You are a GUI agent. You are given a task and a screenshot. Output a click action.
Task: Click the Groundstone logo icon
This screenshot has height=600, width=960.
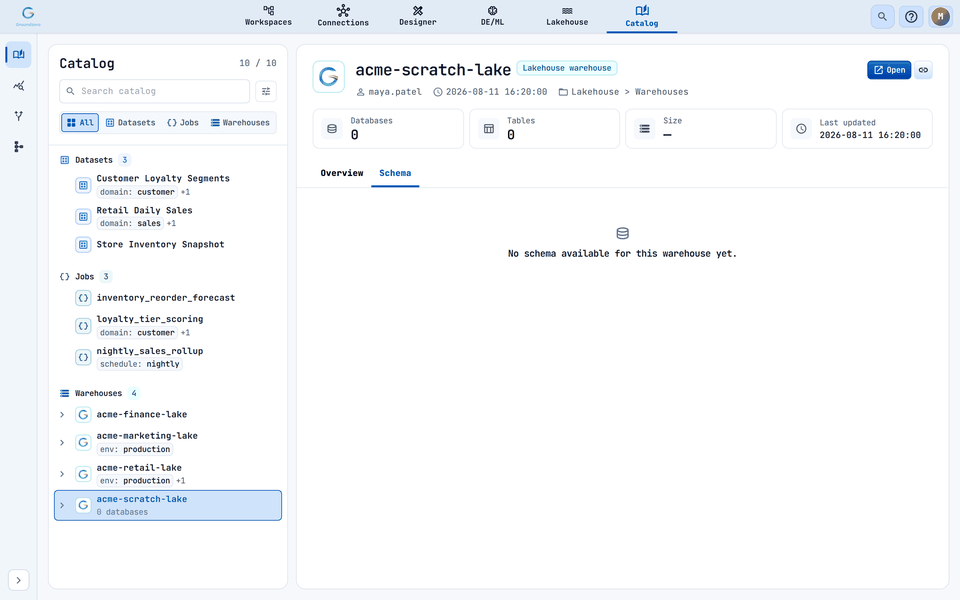pos(28,16)
